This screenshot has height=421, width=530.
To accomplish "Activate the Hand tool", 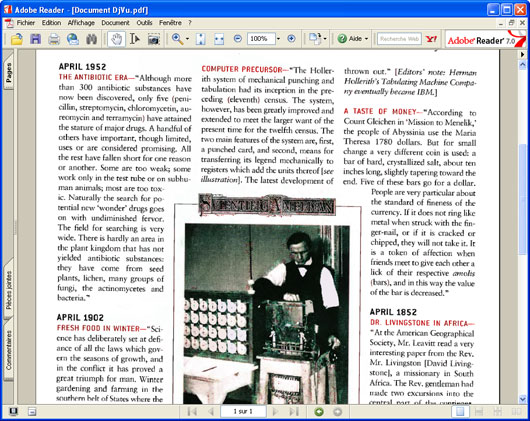I will click(x=116, y=39).
